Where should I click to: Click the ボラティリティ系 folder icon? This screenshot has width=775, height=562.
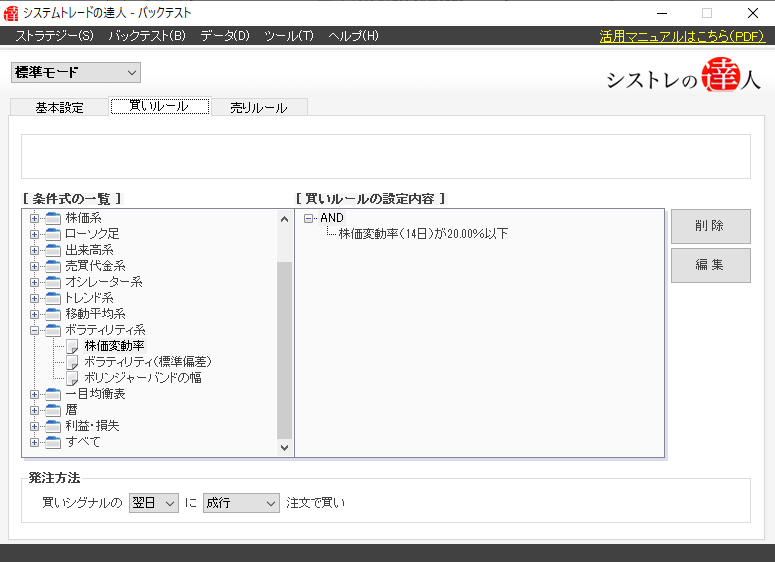[53, 330]
